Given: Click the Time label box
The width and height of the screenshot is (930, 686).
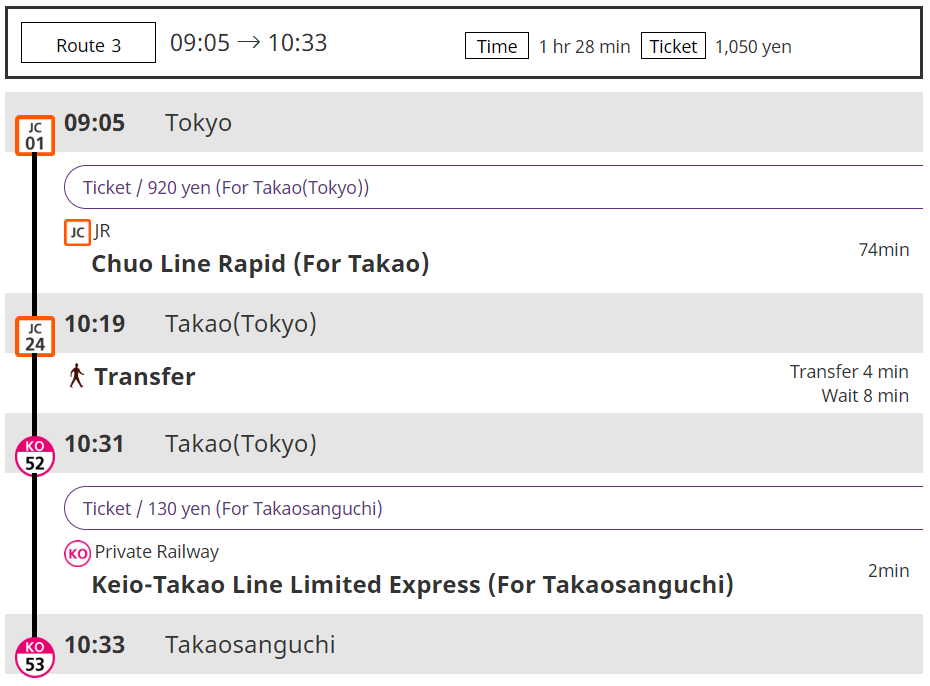Looking at the screenshot, I should coord(497,46).
